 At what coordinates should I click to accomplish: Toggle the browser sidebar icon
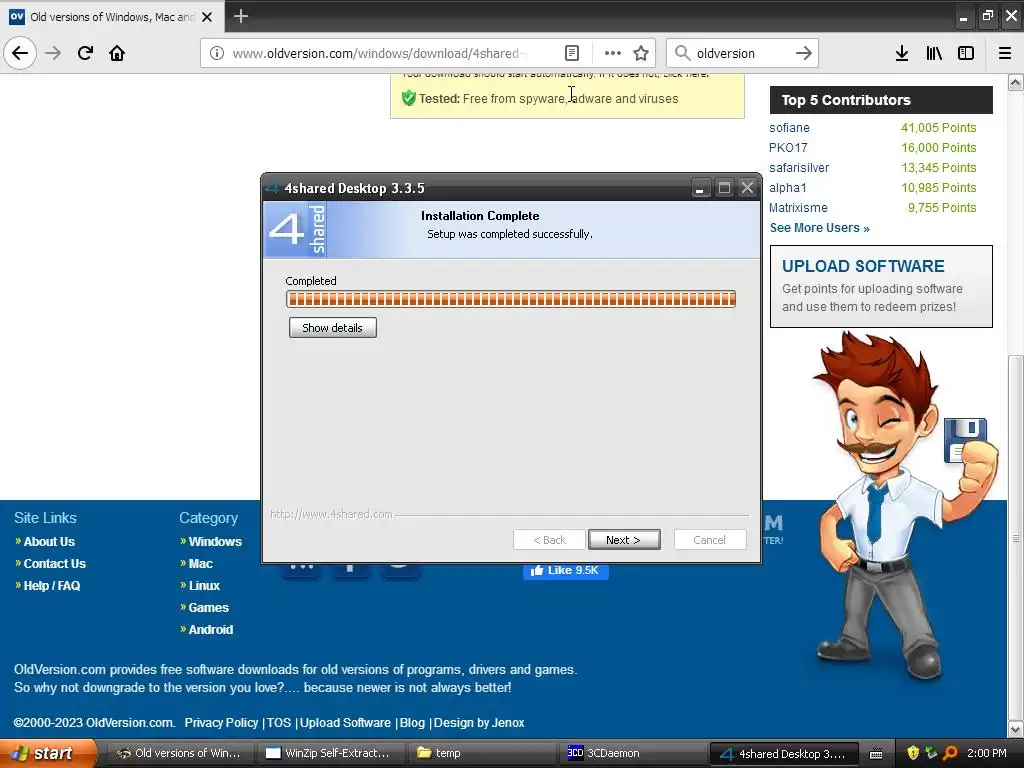966,53
